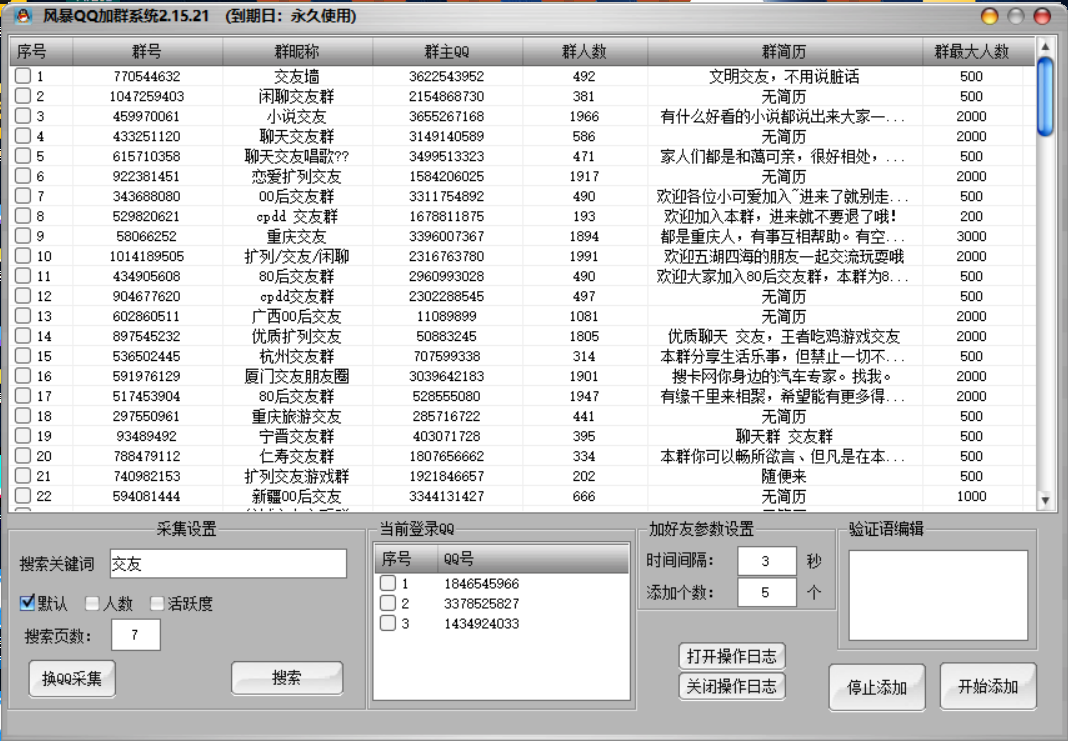Check logged-in QQ 1846545966 checkbox
1068x741 pixels.
coord(388,583)
